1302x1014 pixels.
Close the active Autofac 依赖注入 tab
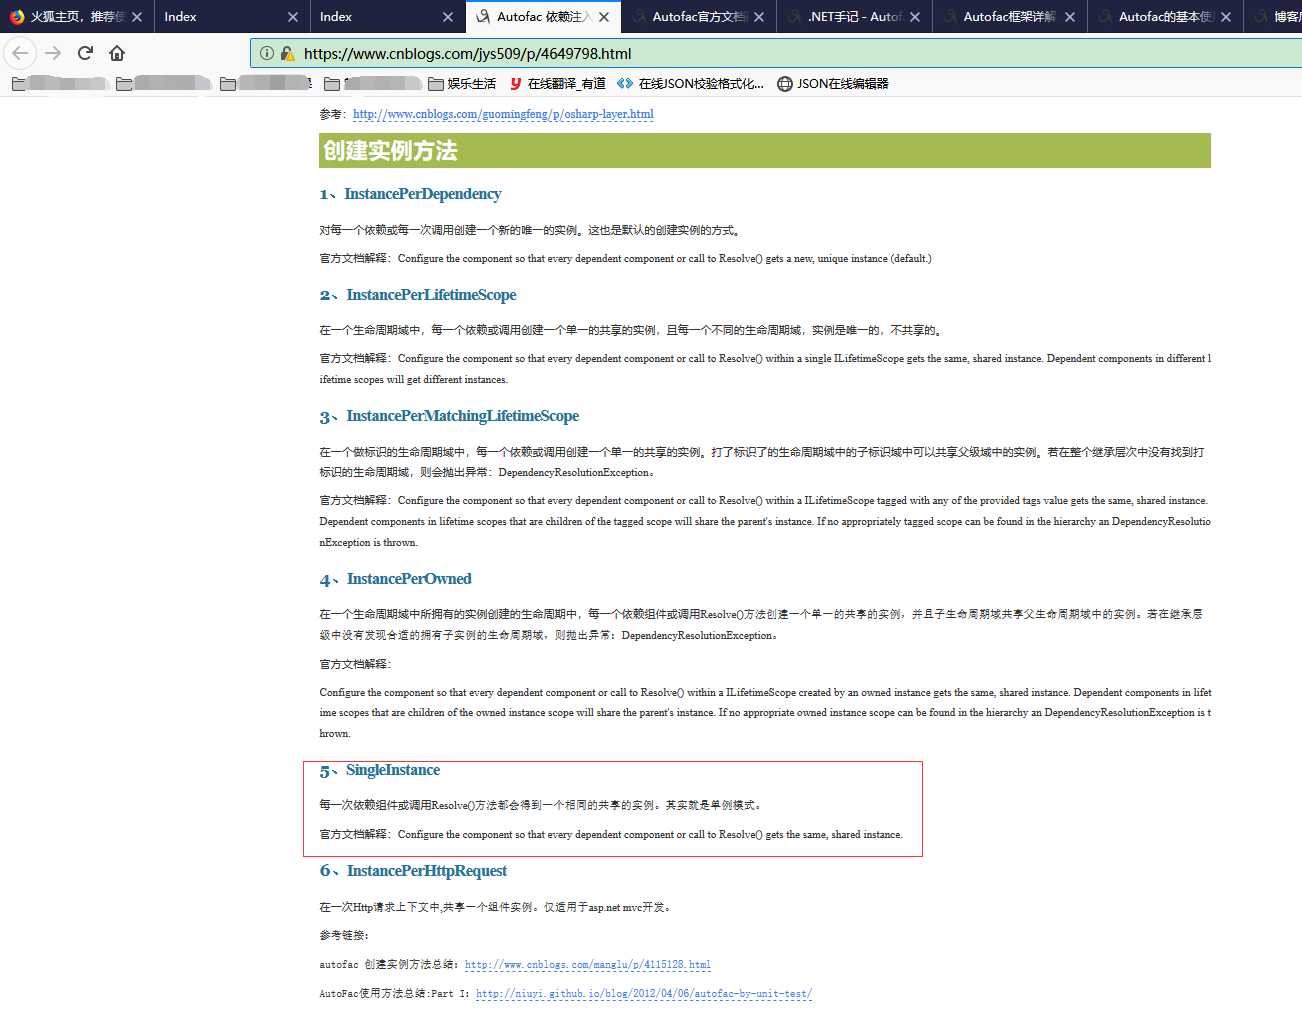pos(604,17)
